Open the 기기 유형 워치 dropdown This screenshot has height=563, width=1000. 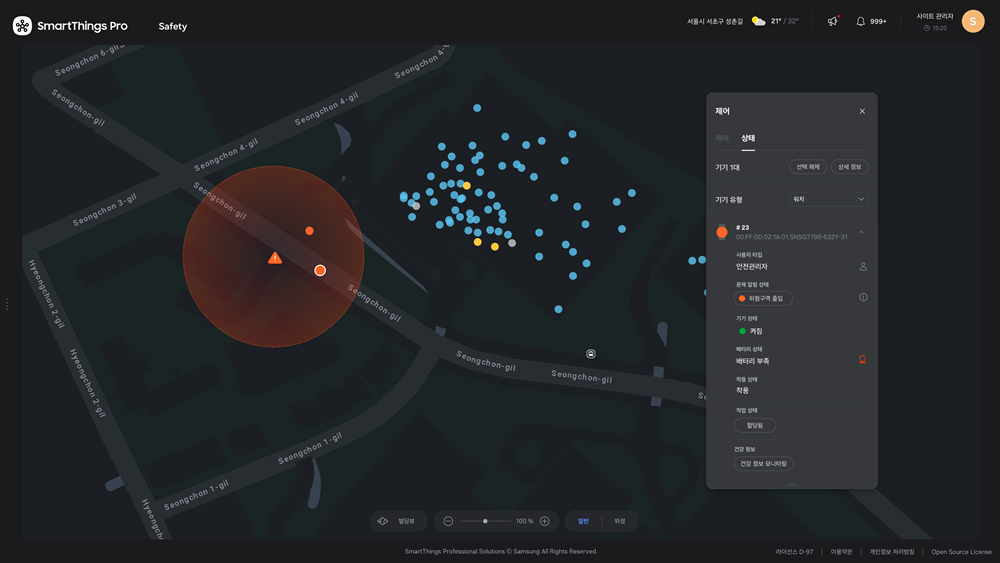tap(828, 199)
